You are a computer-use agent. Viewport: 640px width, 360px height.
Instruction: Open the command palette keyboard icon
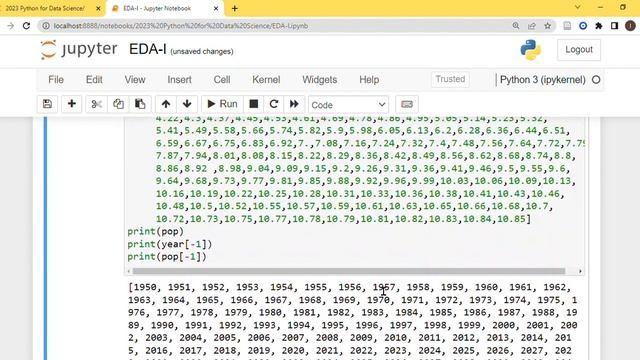[407, 104]
